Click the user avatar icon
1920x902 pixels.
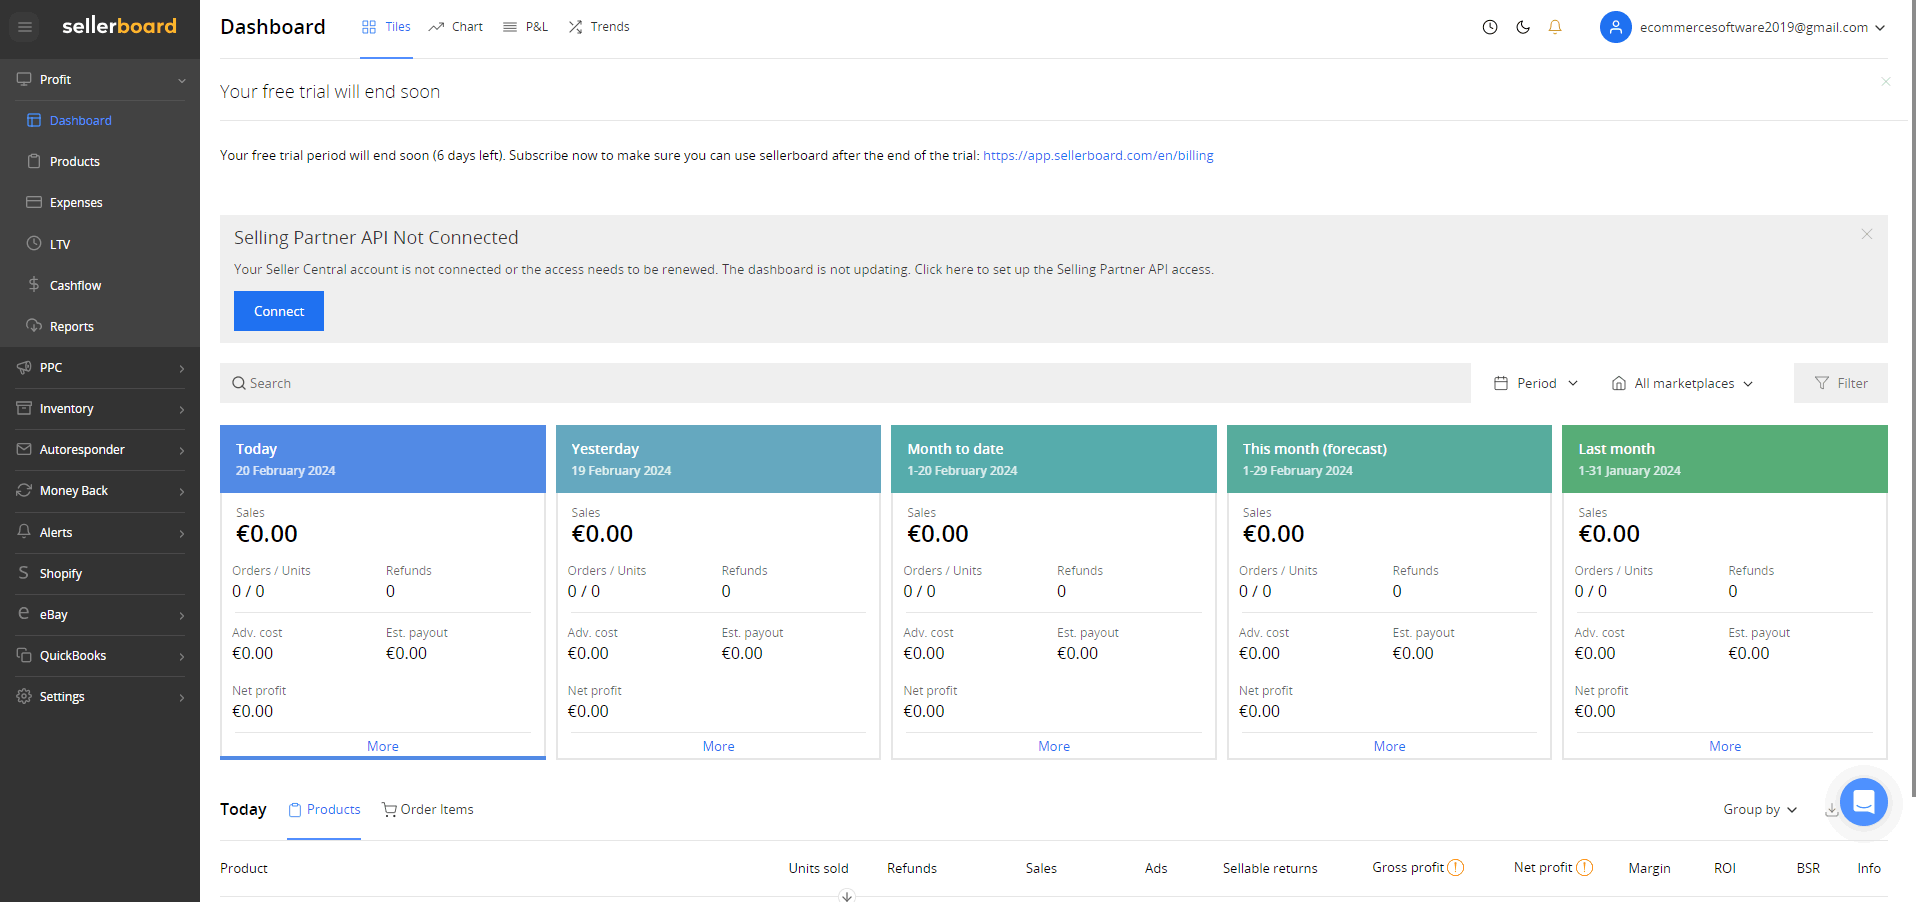pyautogui.click(x=1616, y=27)
